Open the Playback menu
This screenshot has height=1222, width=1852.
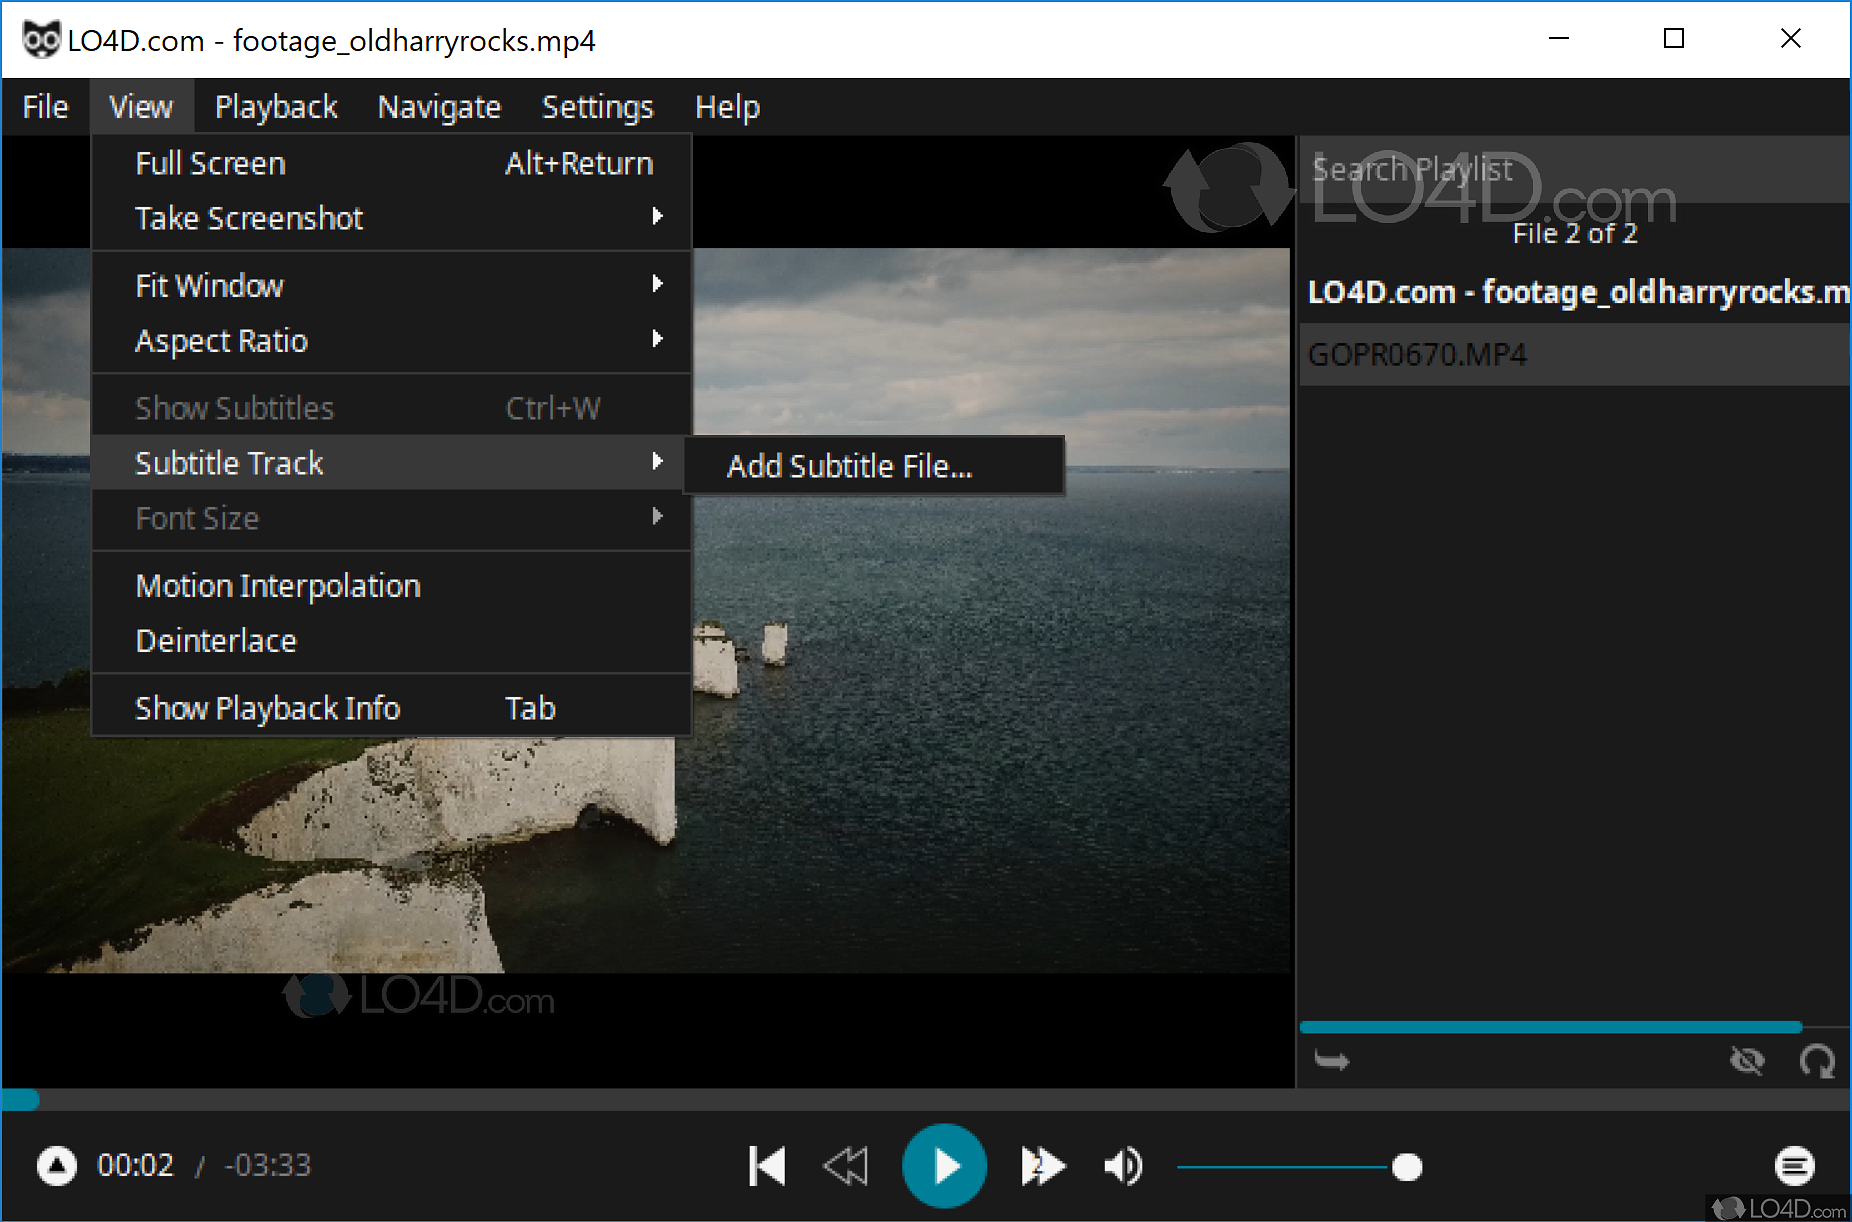pyautogui.click(x=276, y=106)
